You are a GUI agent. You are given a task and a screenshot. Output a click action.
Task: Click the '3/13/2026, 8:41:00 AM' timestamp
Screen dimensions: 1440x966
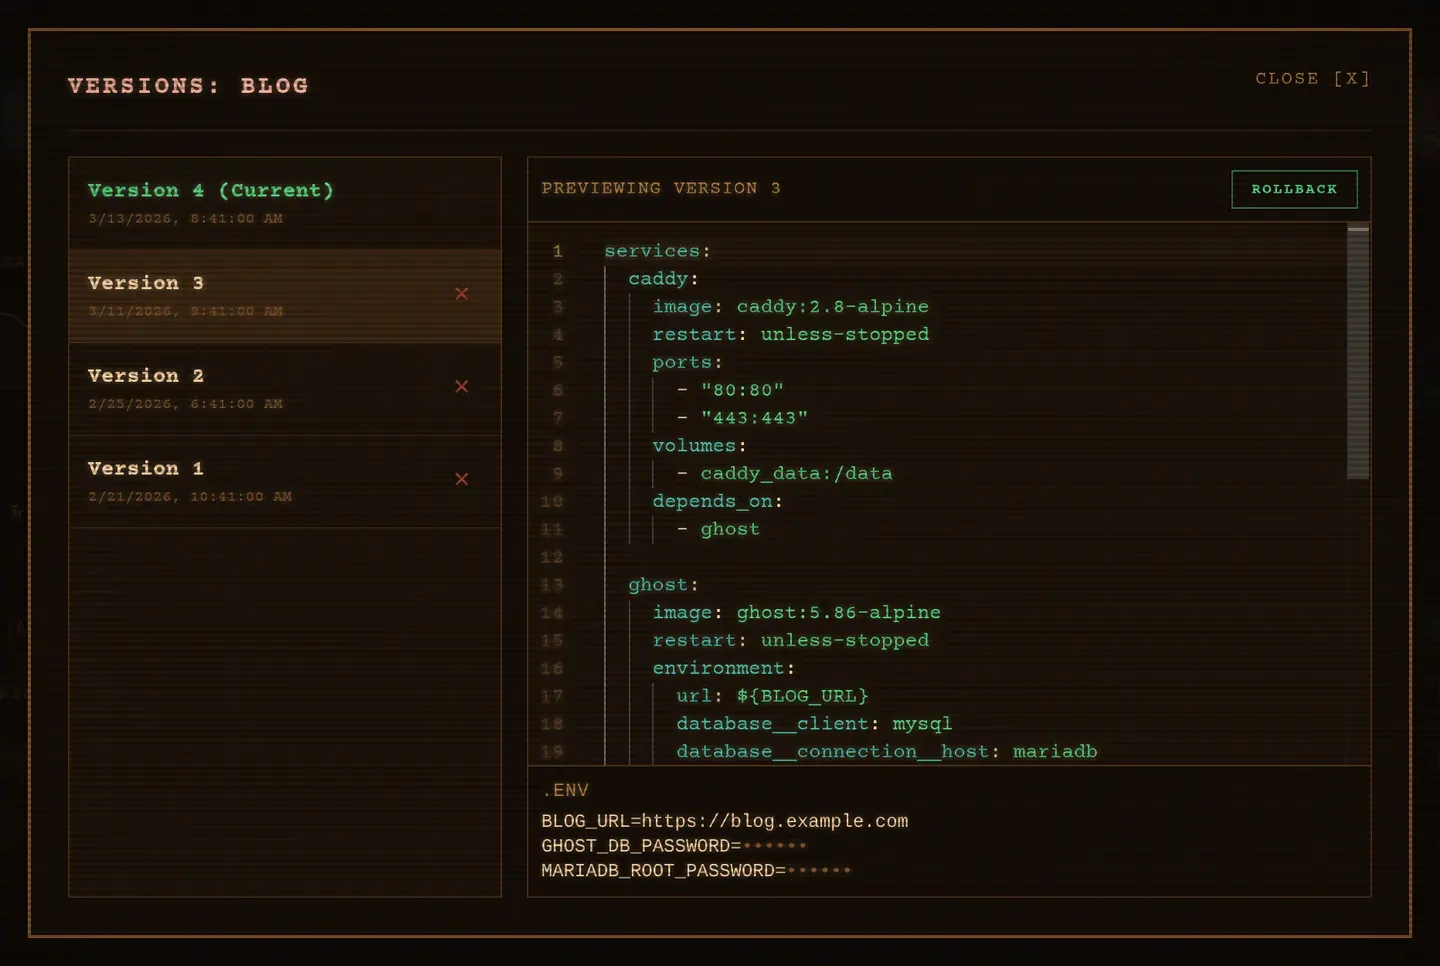[x=185, y=218]
